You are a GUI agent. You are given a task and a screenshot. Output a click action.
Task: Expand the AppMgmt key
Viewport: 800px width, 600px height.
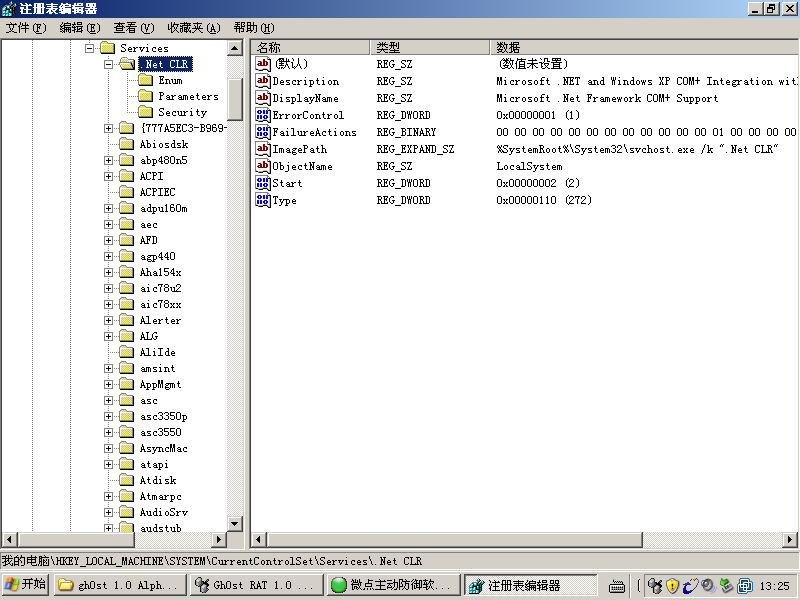[x=109, y=384]
